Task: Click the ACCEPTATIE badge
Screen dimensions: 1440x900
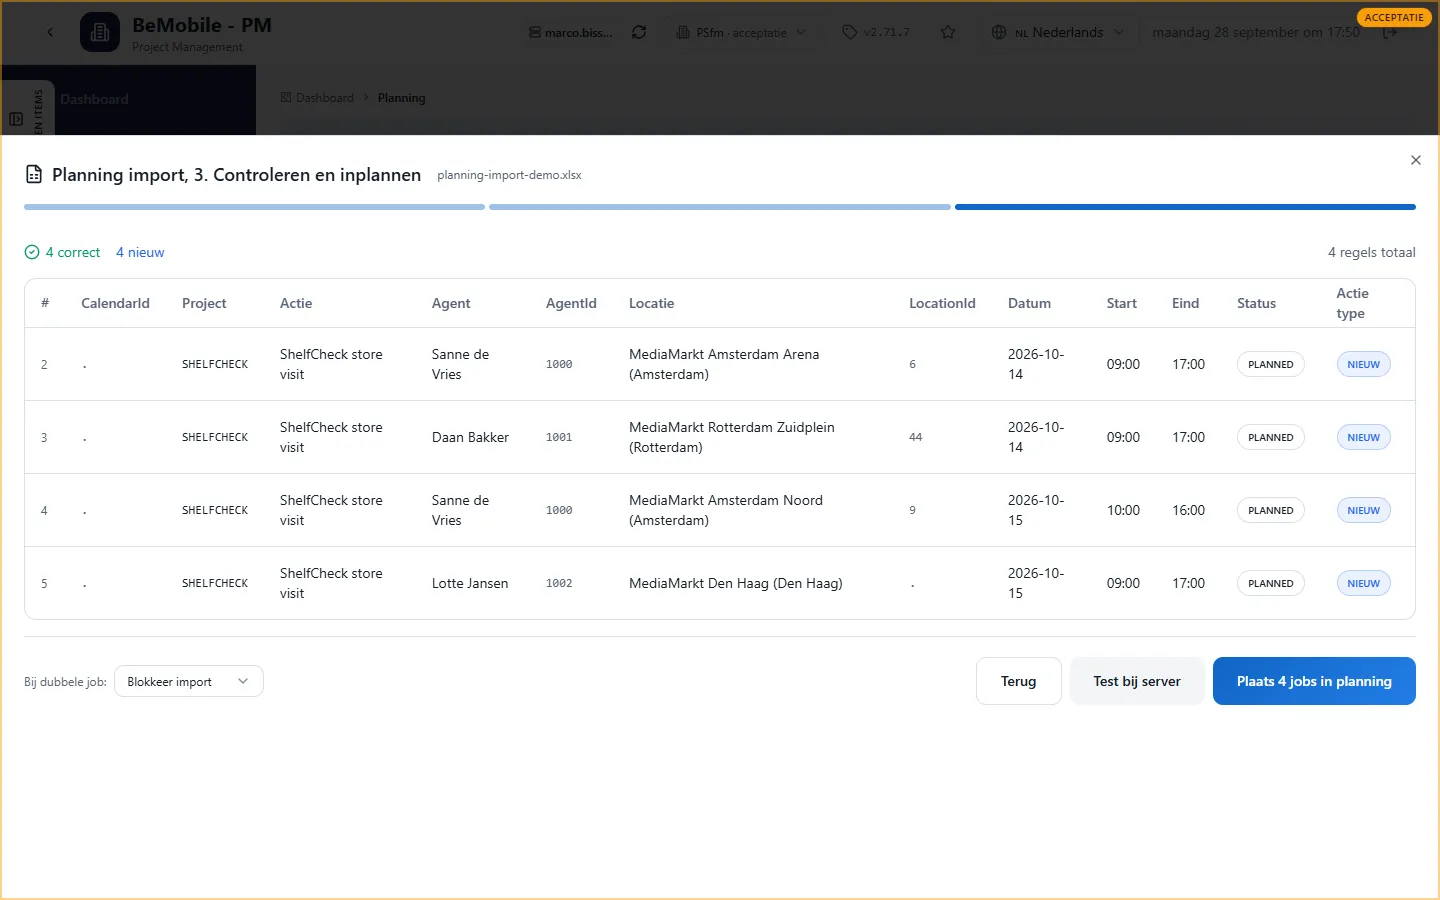Action: (x=1394, y=17)
